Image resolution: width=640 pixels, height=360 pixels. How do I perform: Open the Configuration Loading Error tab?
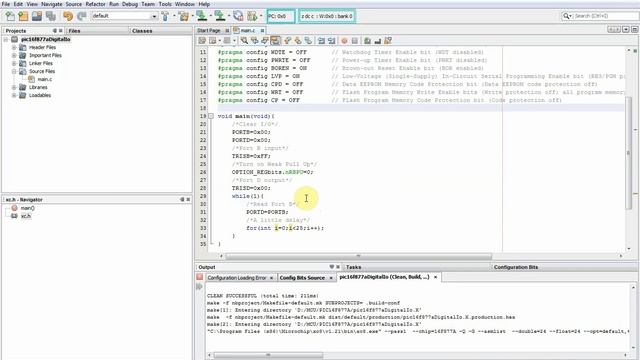click(x=237, y=278)
